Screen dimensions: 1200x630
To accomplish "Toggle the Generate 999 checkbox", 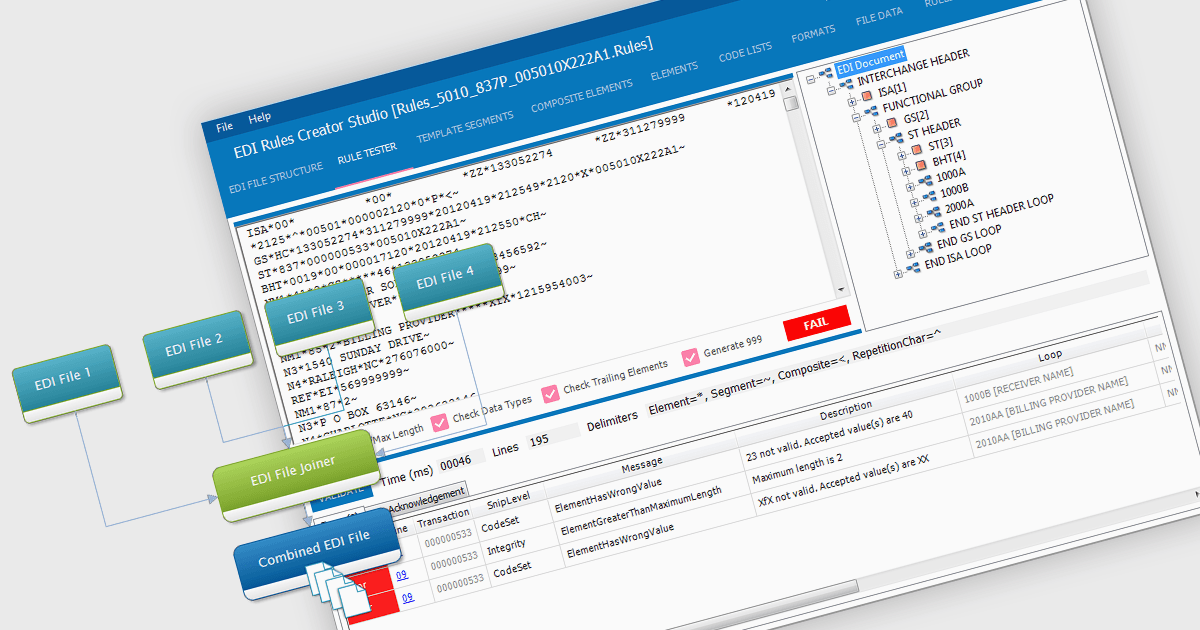I will 690,357.
